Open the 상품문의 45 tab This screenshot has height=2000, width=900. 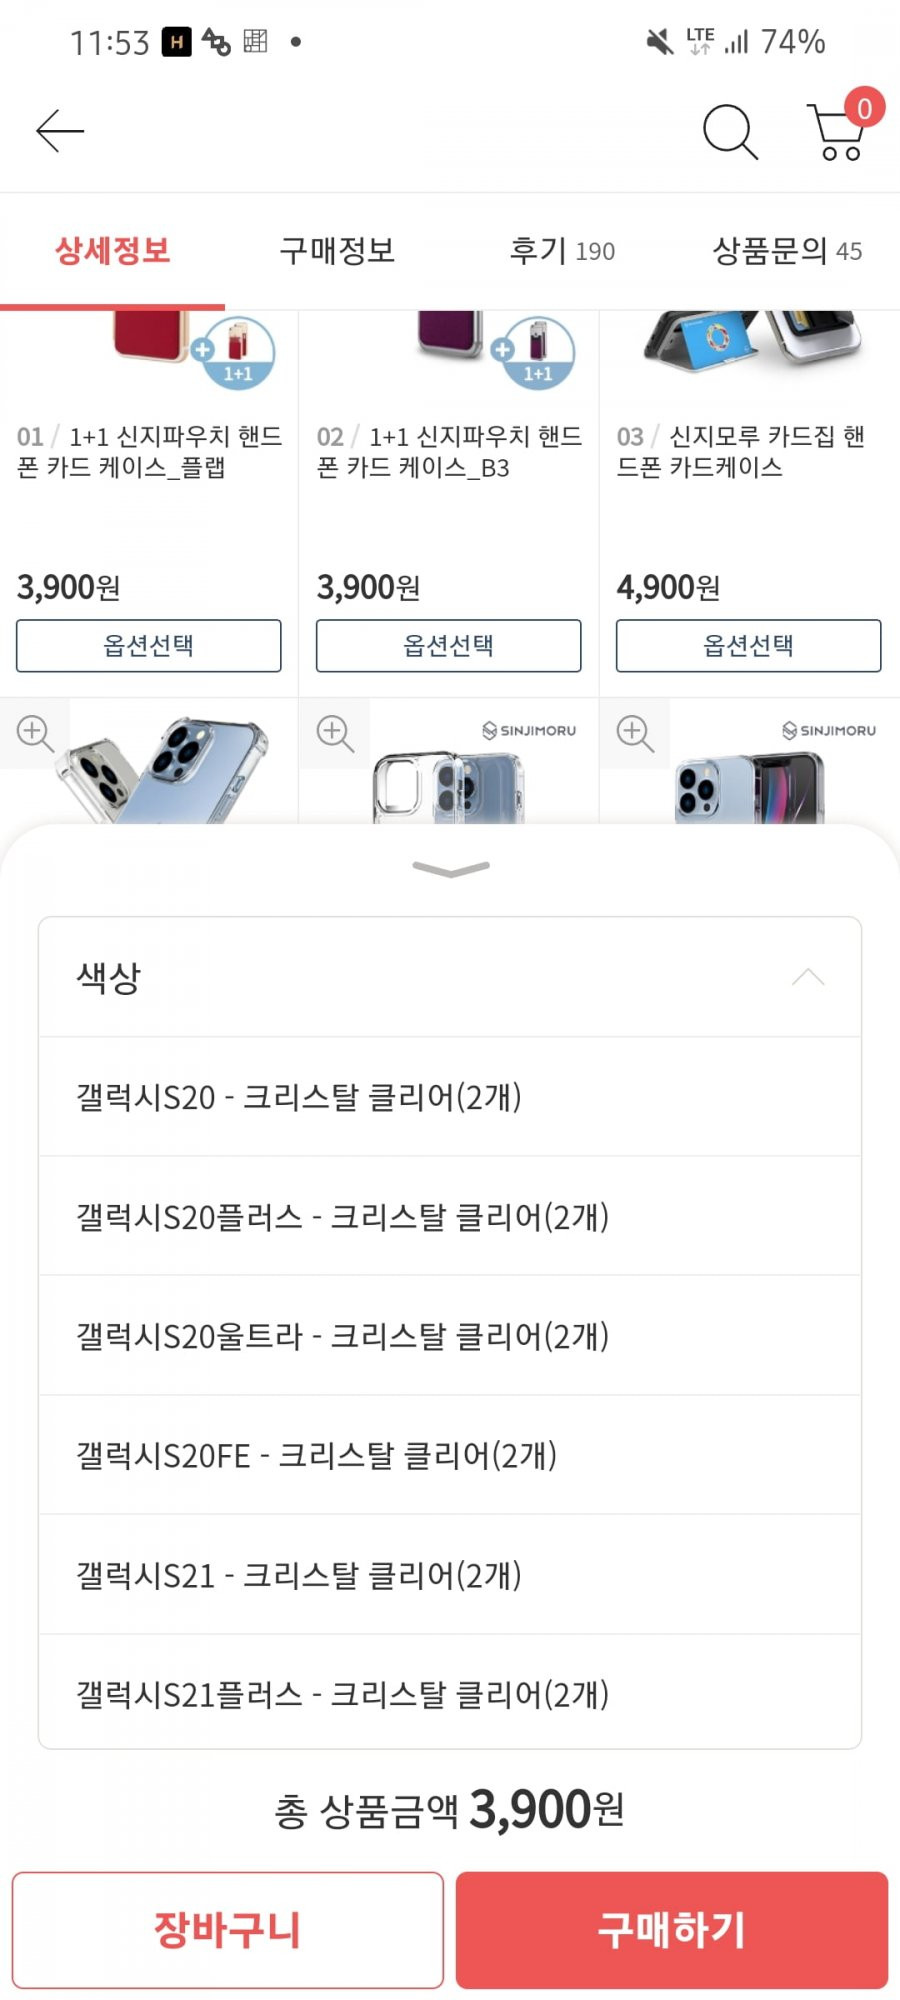(787, 250)
